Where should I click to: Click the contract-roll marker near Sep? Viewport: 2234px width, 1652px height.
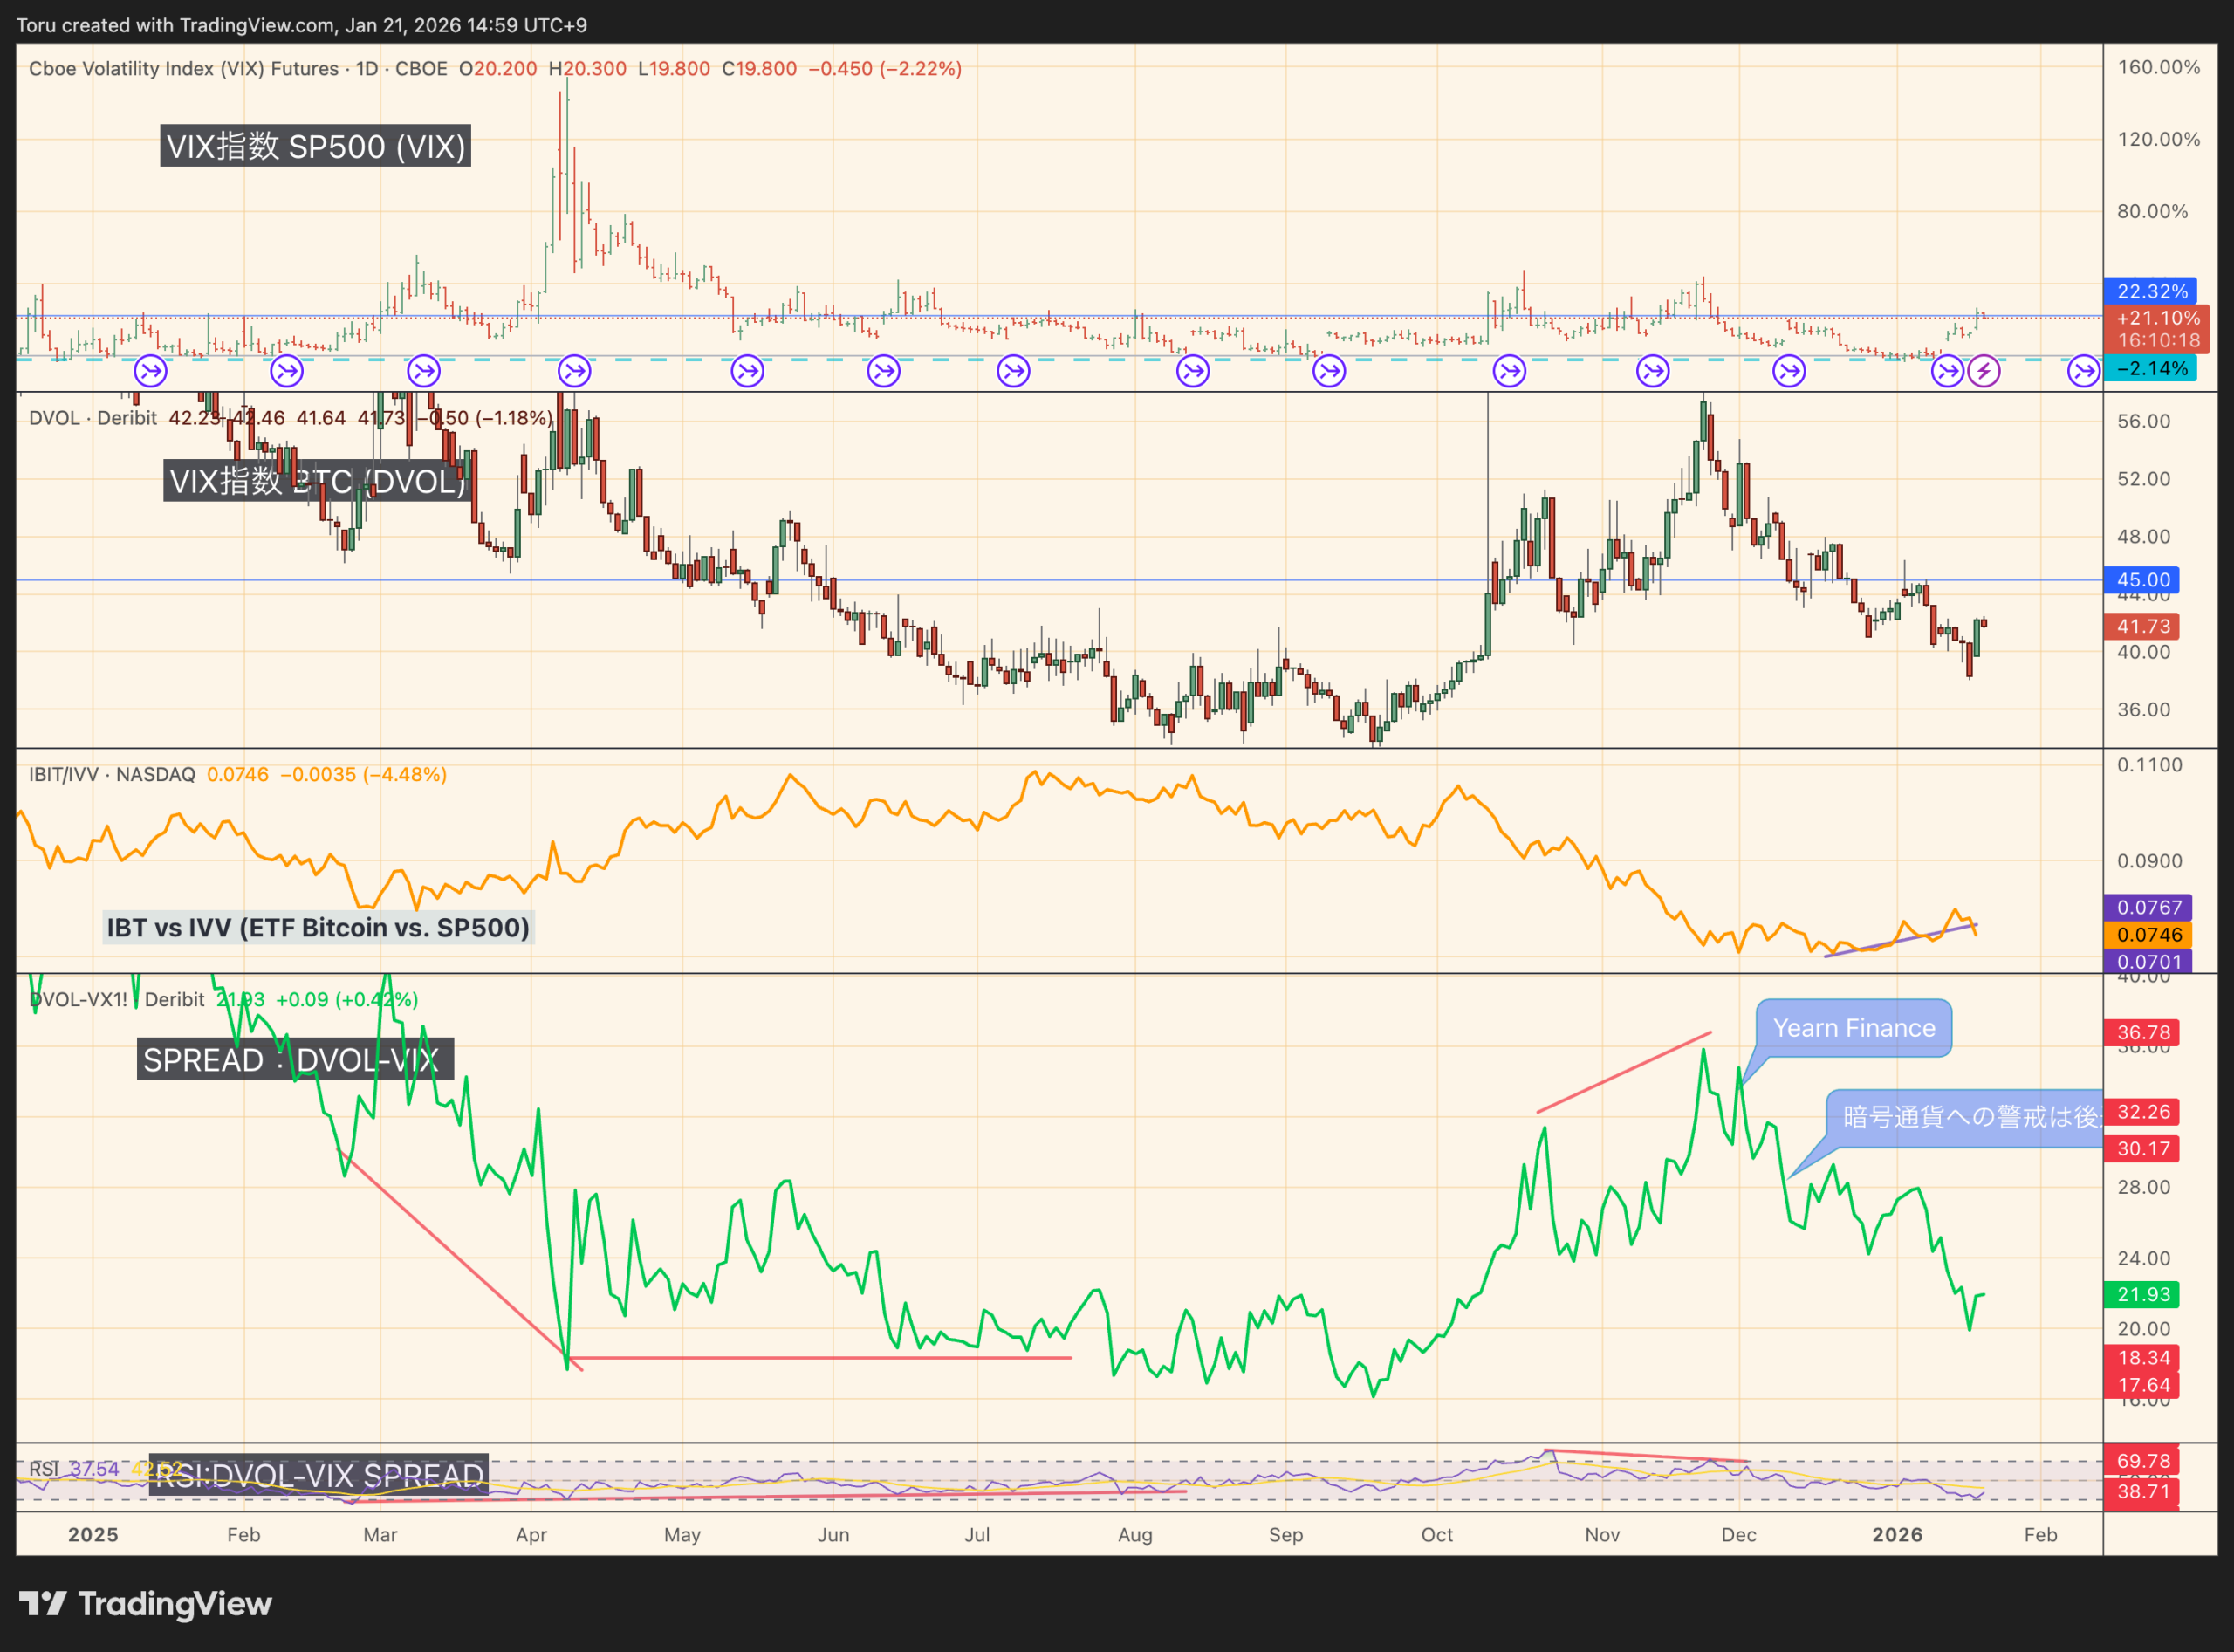click(1329, 371)
